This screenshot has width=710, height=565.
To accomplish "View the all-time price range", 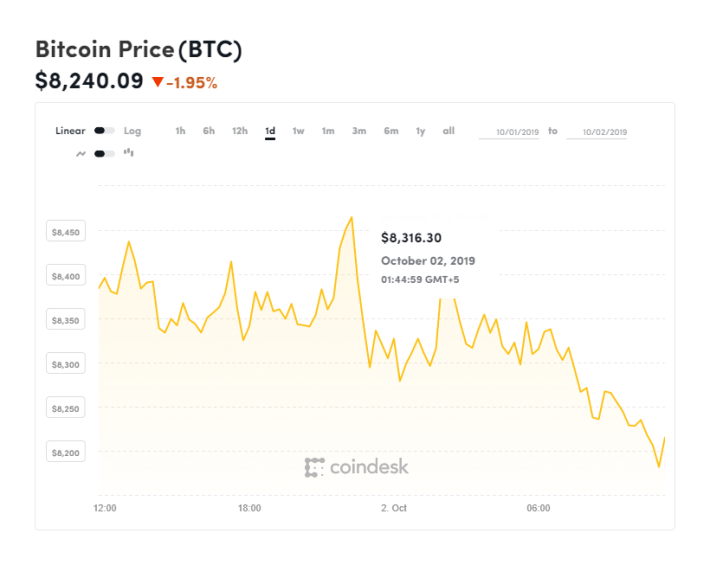I will point(449,131).
